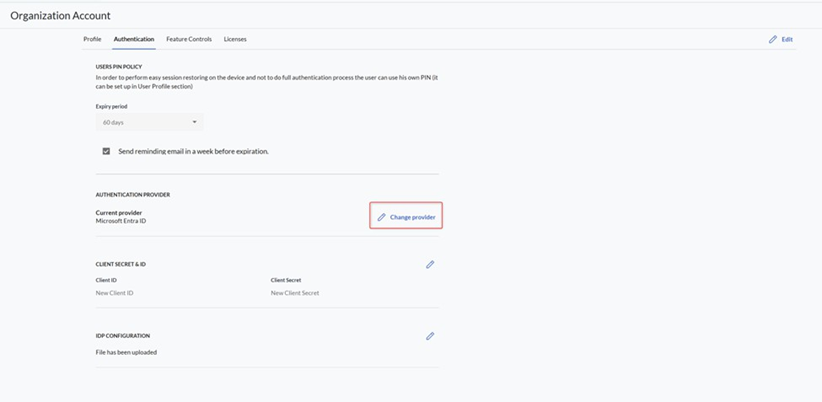Image resolution: width=822 pixels, height=402 pixels.
Task: Click the New Client ID field
Action: click(115, 293)
